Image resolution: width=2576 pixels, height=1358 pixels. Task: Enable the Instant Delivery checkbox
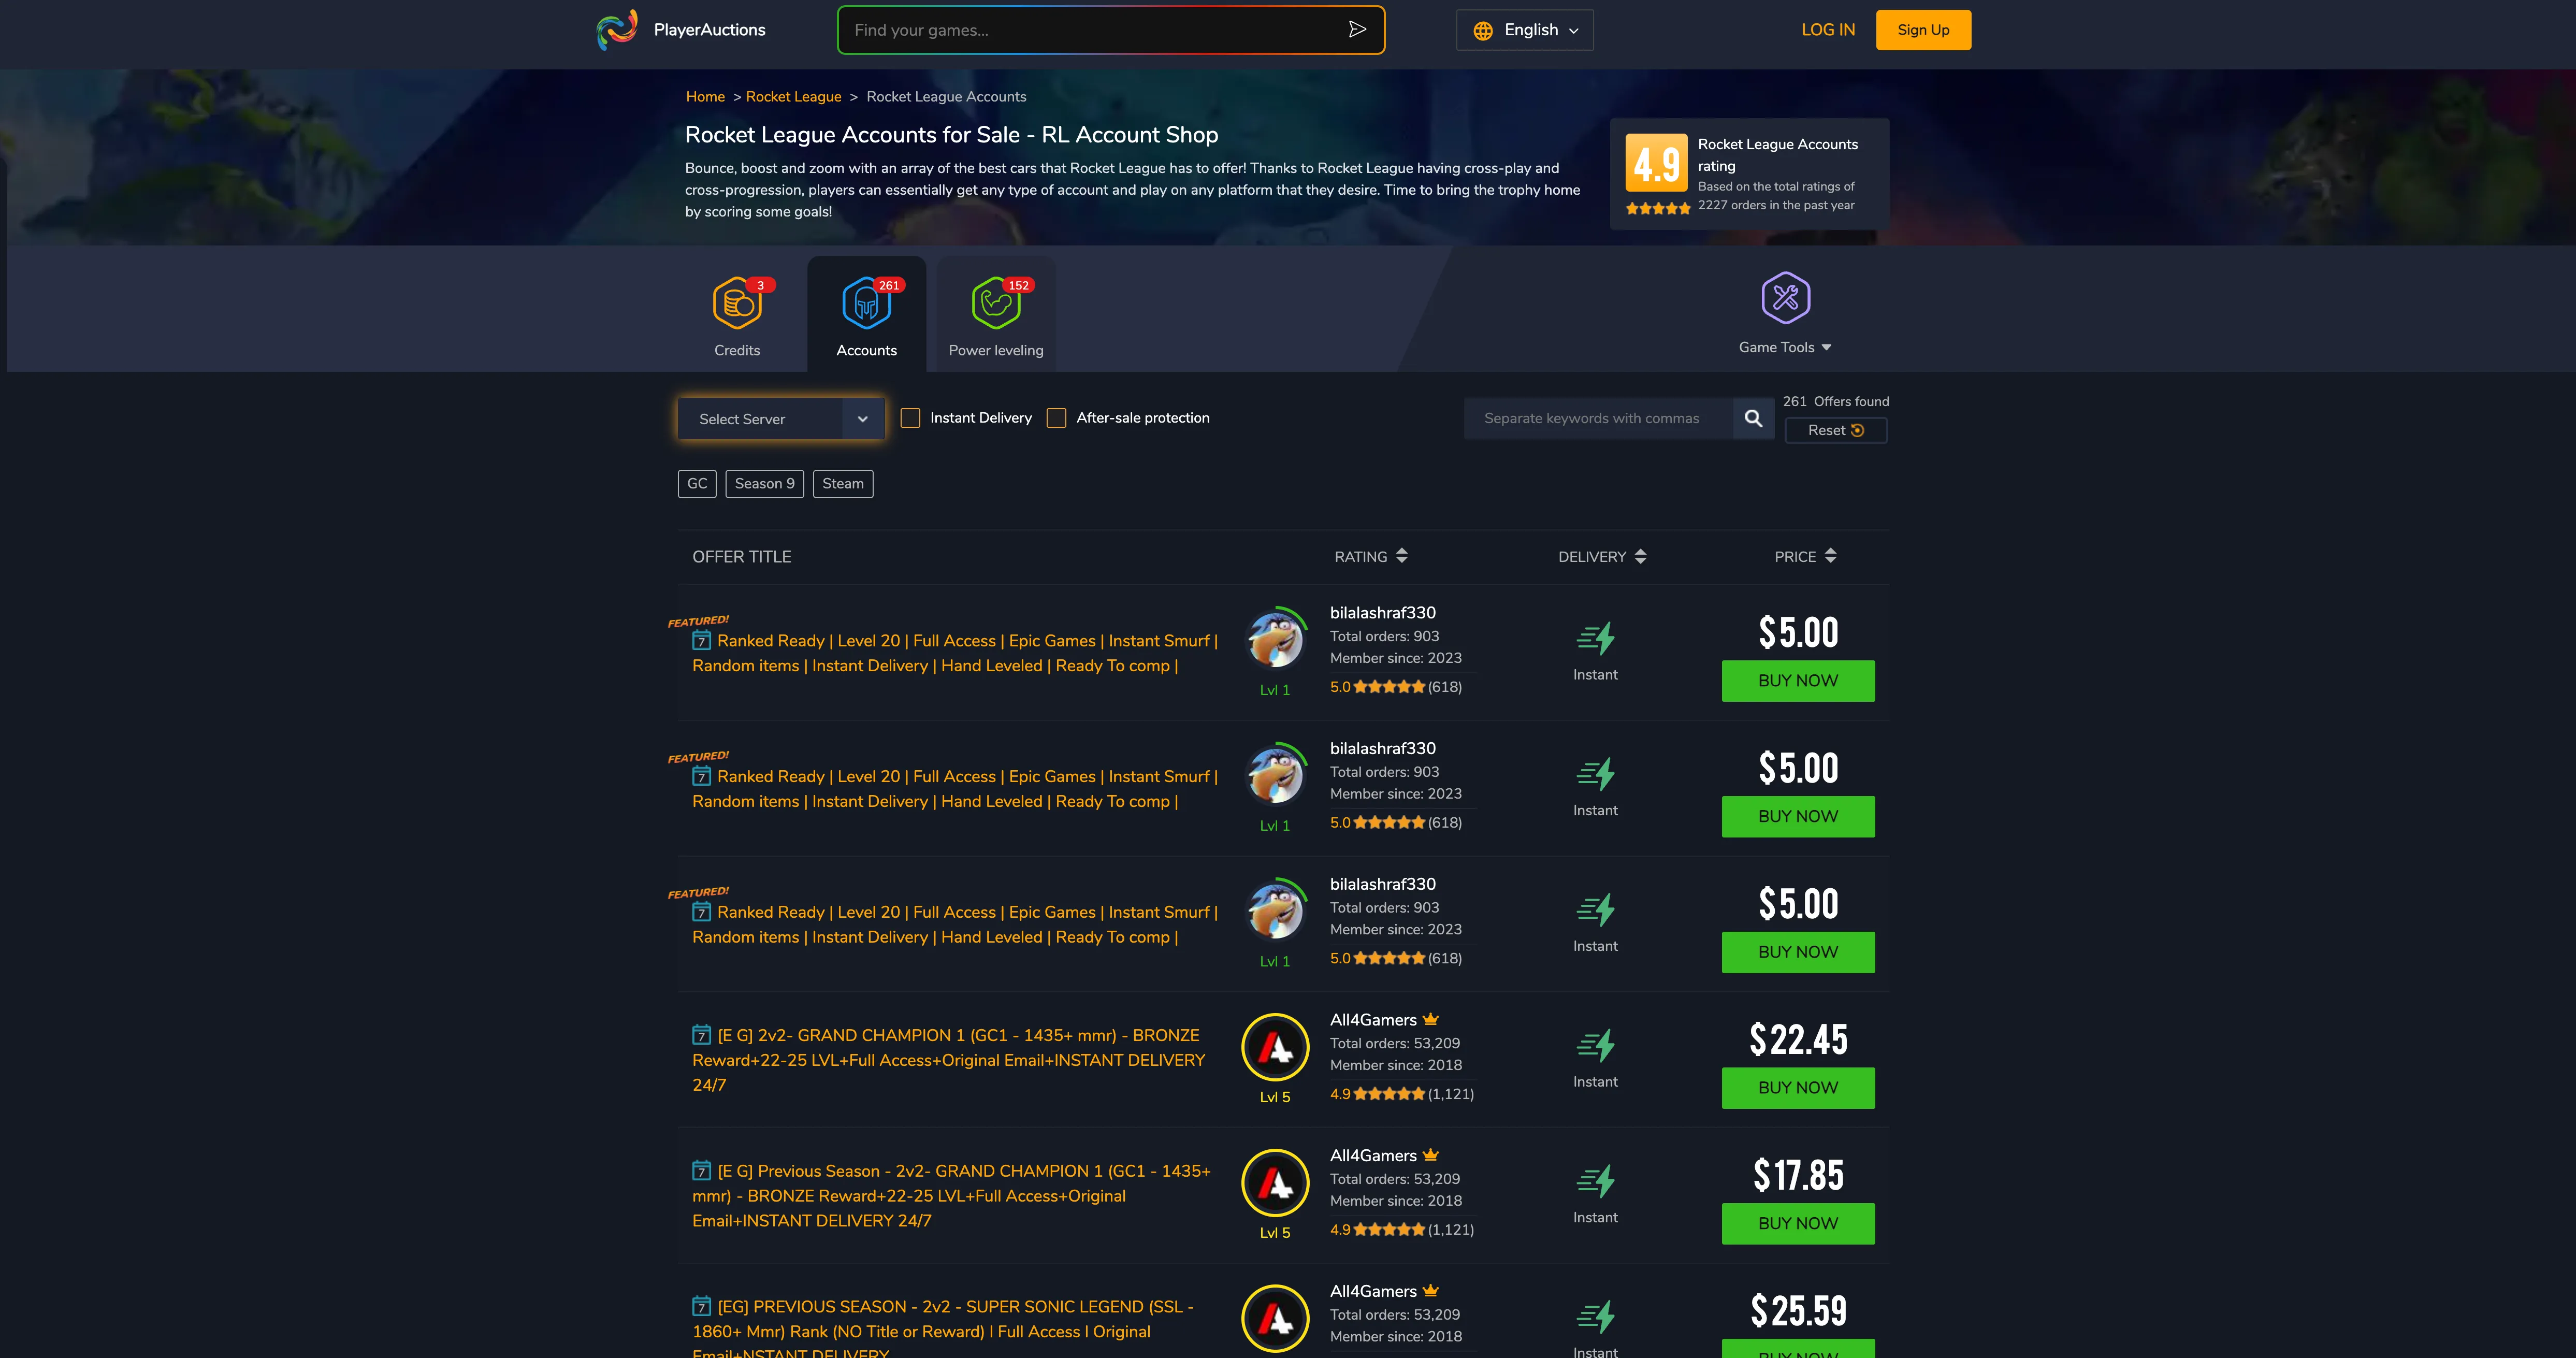(x=910, y=418)
